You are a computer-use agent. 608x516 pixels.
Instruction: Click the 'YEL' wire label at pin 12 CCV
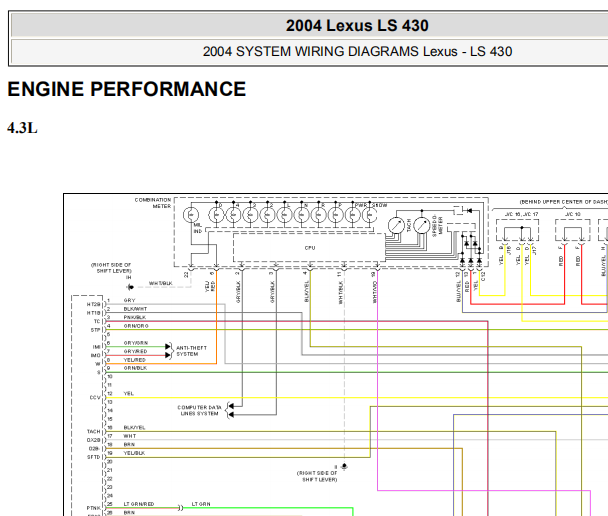pos(128,393)
